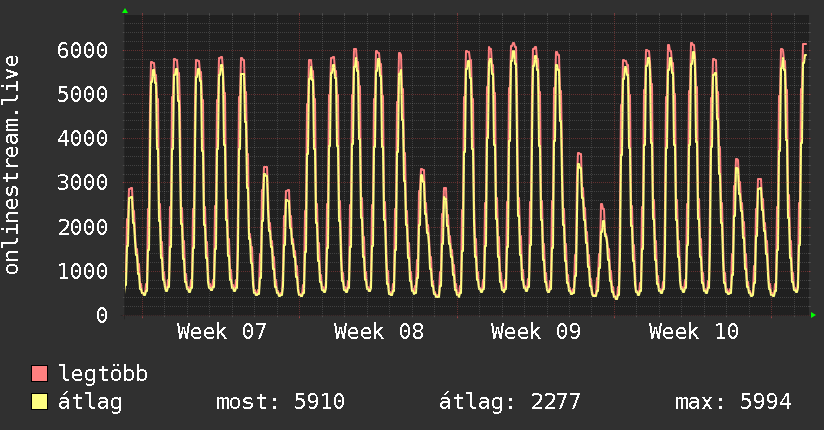Click the 5000 y-axis label
This screenshot has width=824, height=430.
pos(83,95)
